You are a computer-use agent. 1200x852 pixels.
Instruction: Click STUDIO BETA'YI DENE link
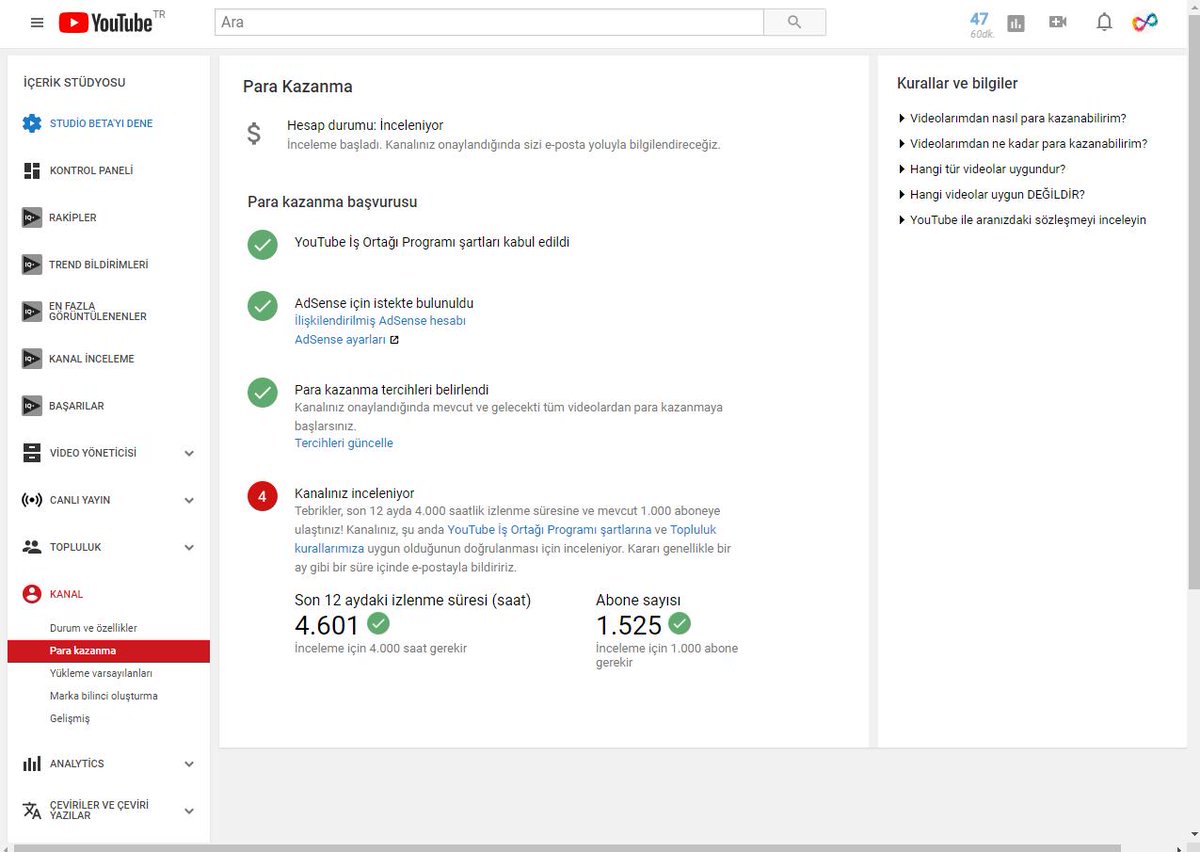[x=101, y=123]
